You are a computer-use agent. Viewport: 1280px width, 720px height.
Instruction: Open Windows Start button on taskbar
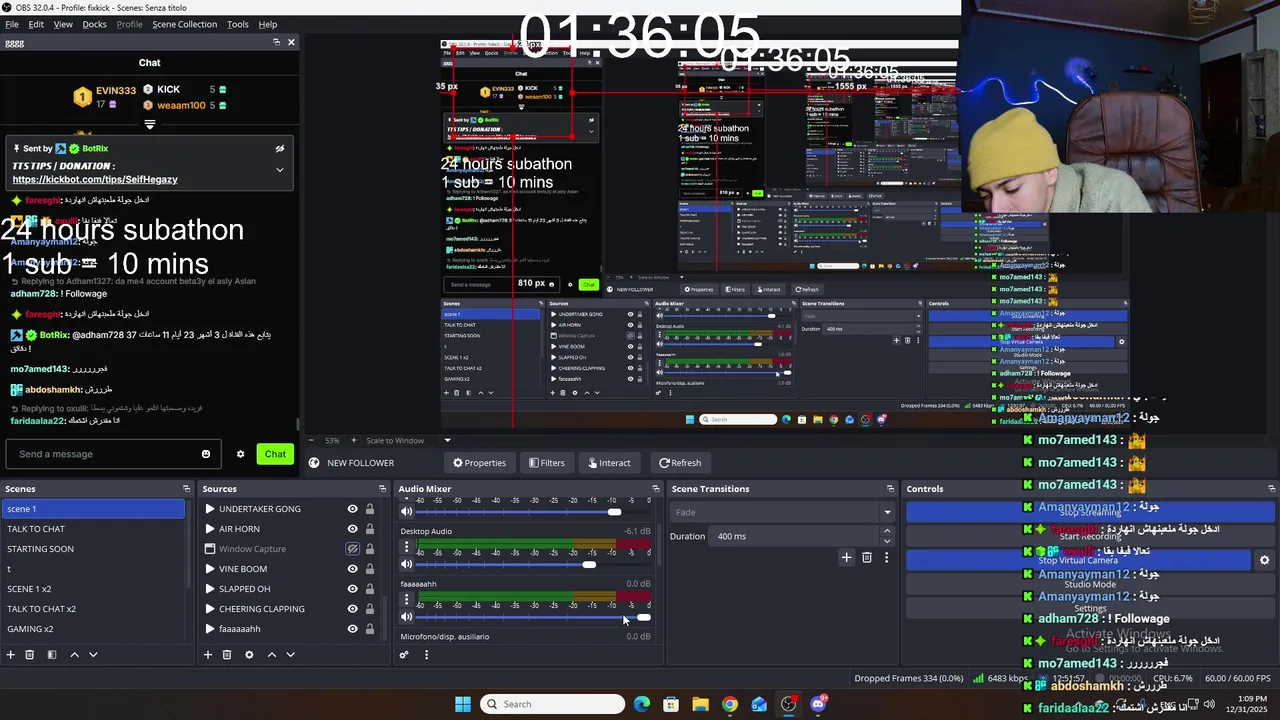point(463,704)
